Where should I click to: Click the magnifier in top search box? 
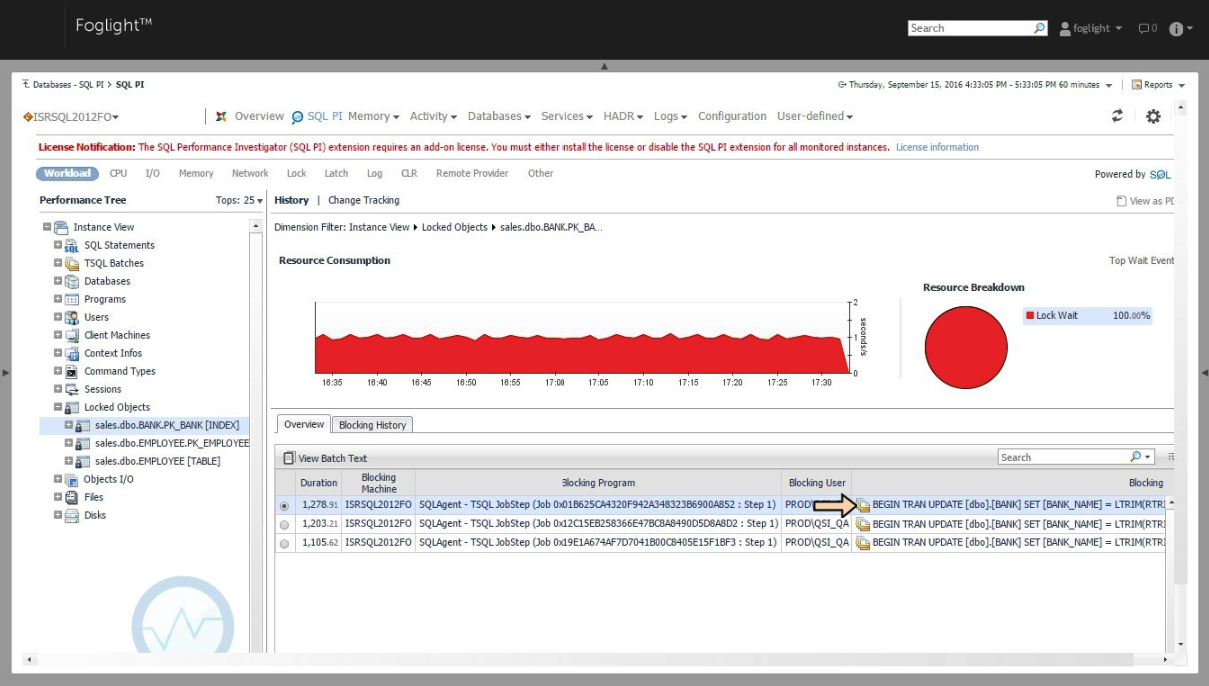pos(1040,28)
